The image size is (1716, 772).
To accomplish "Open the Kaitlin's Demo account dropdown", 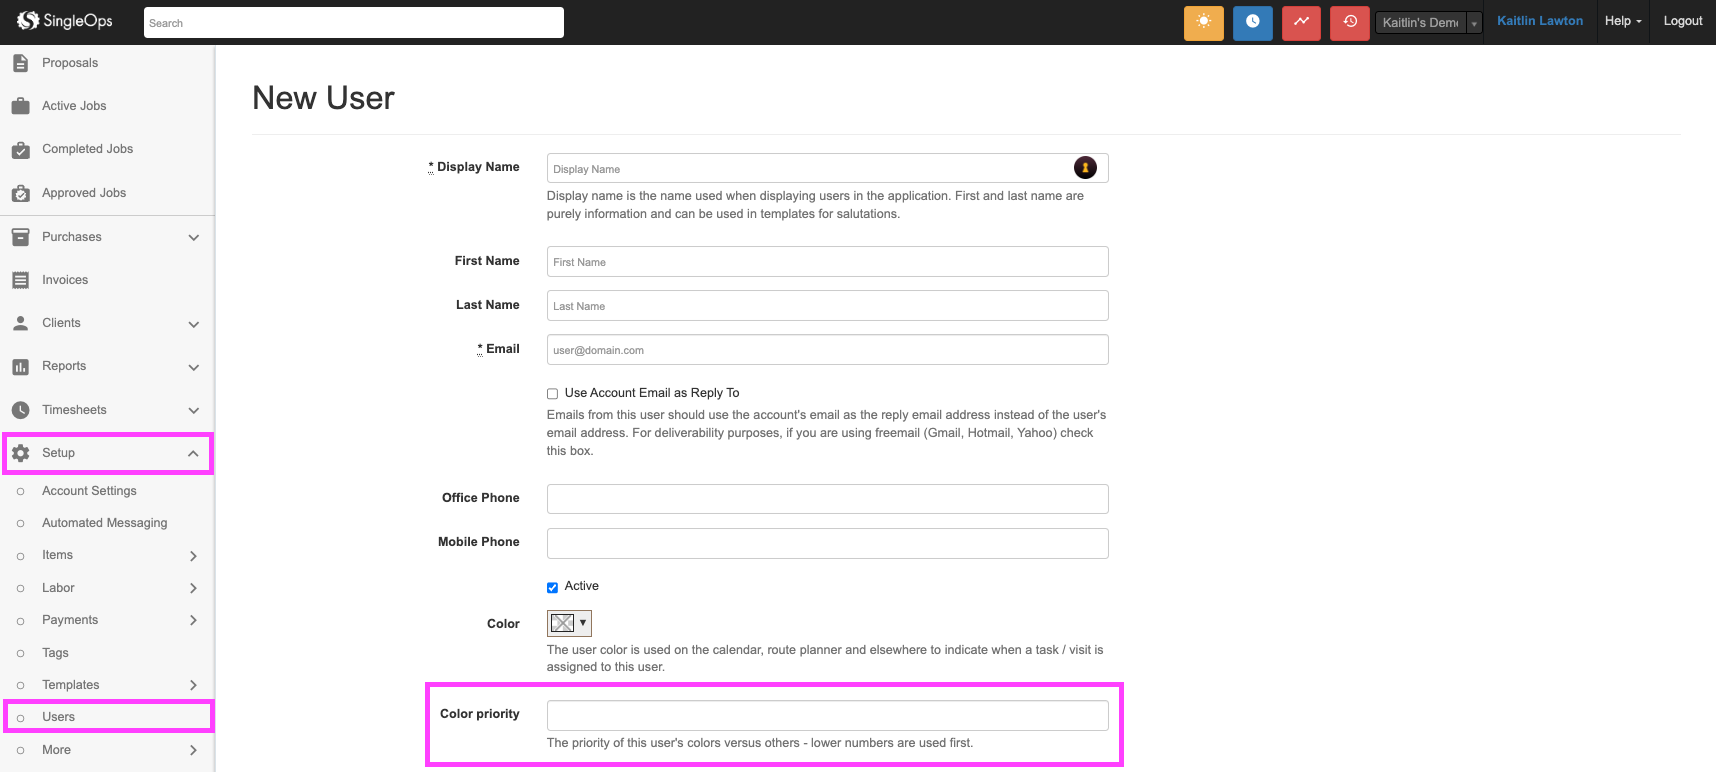I will tap(1427, 22).
